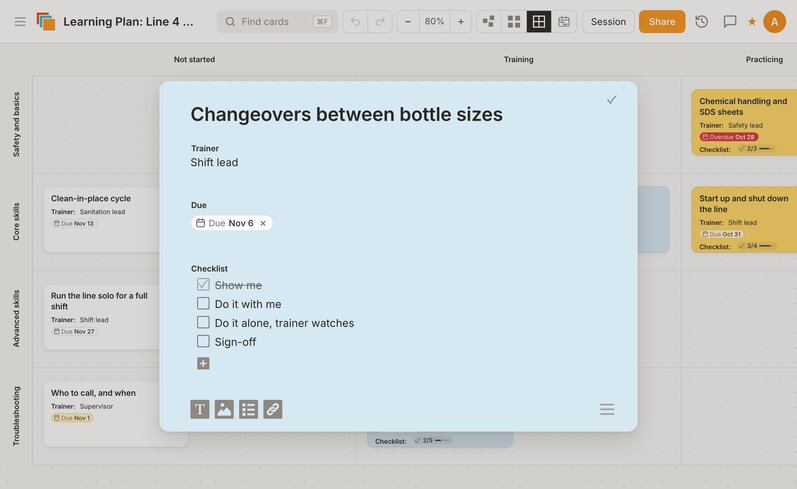Click the Due Nov 1 yellow badge
797x489 pixels.
tap(72, 418)
